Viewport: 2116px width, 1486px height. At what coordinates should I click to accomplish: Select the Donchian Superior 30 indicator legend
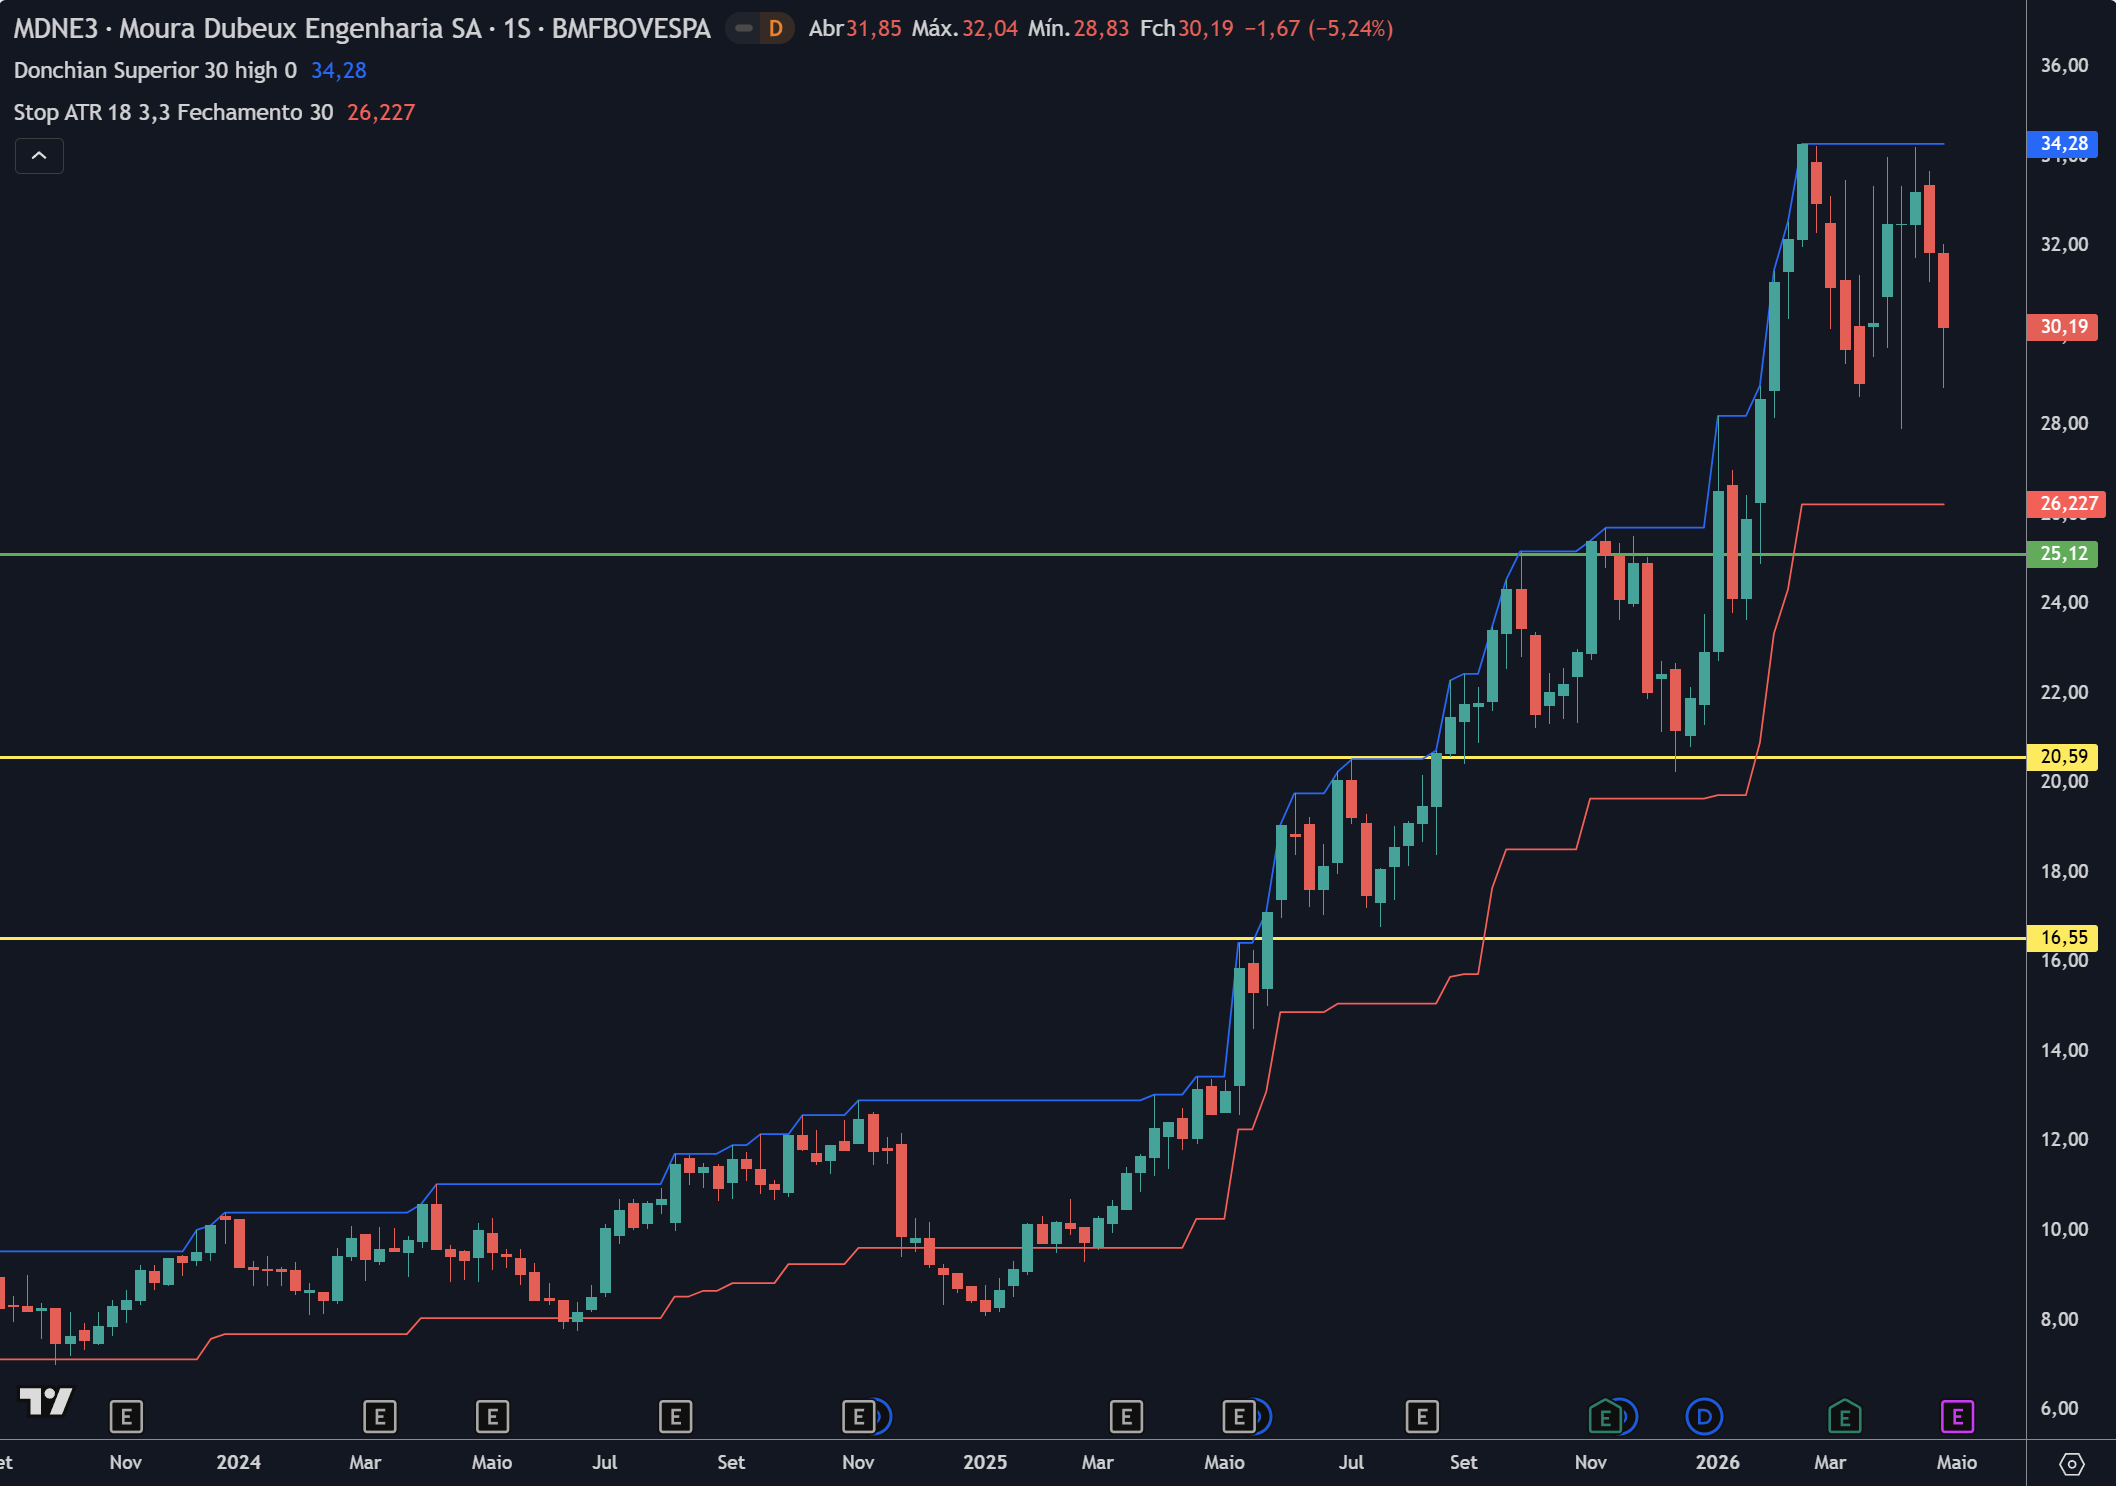coord(155,70)
